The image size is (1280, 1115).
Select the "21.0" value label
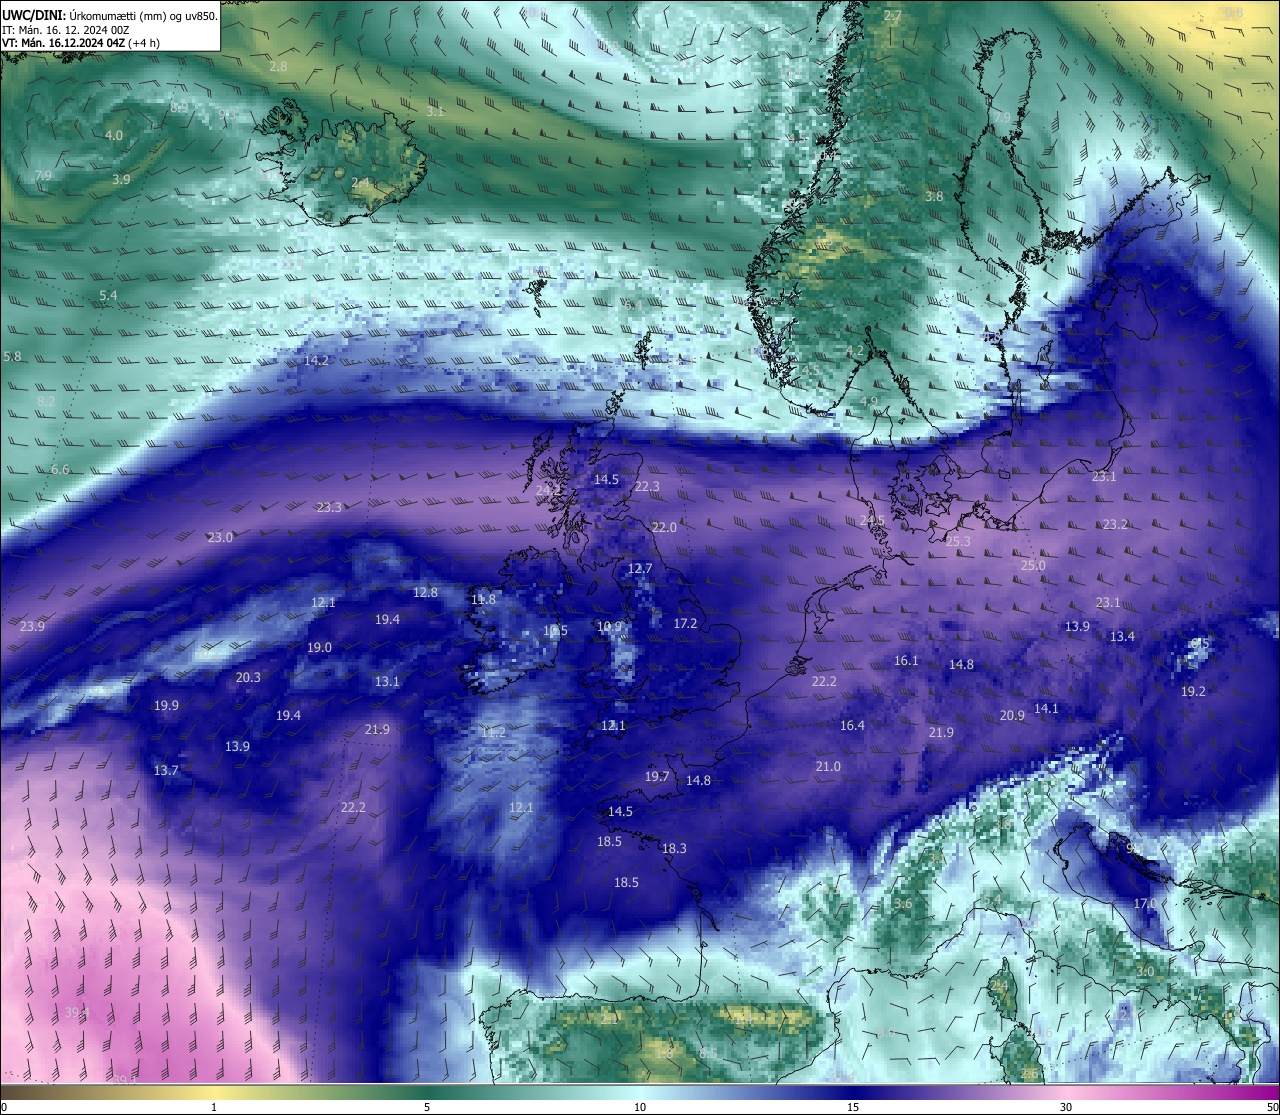pyautogui.click(x=828, y=766)
